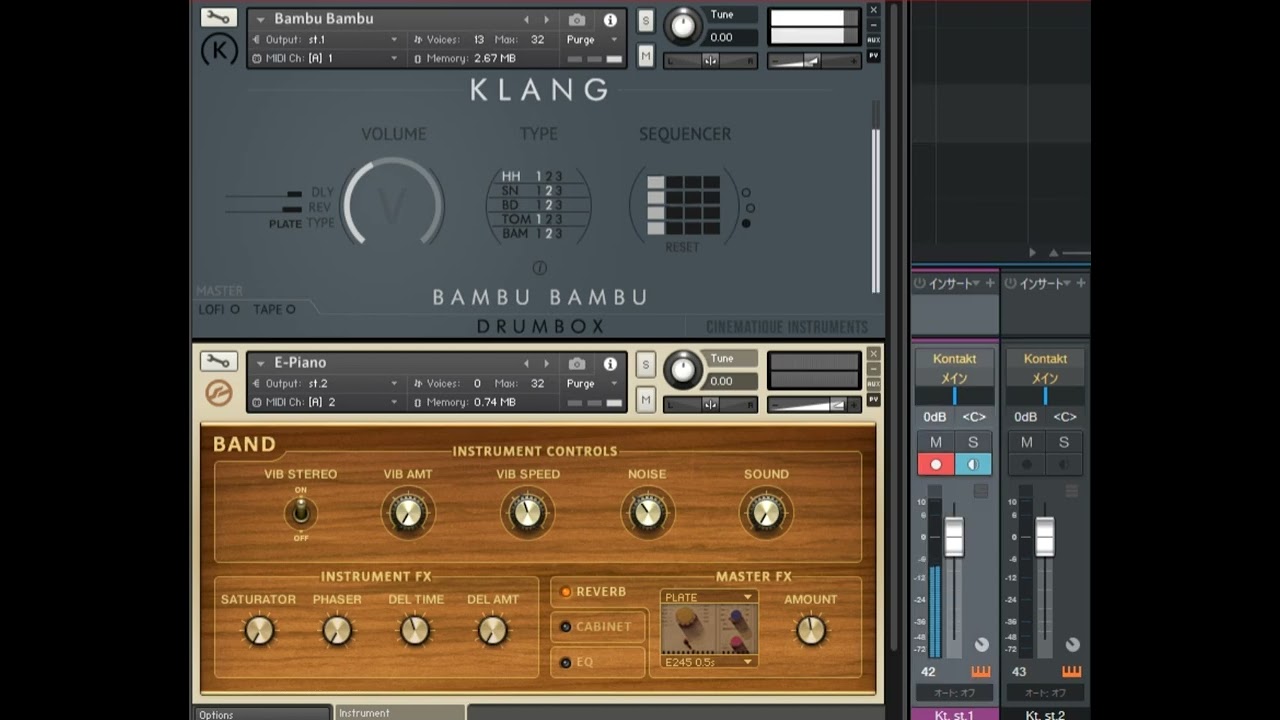This screenshot has width=1280, height=720.
Task: Load next preset for E-Piano
Action: (x=546, y=364)
